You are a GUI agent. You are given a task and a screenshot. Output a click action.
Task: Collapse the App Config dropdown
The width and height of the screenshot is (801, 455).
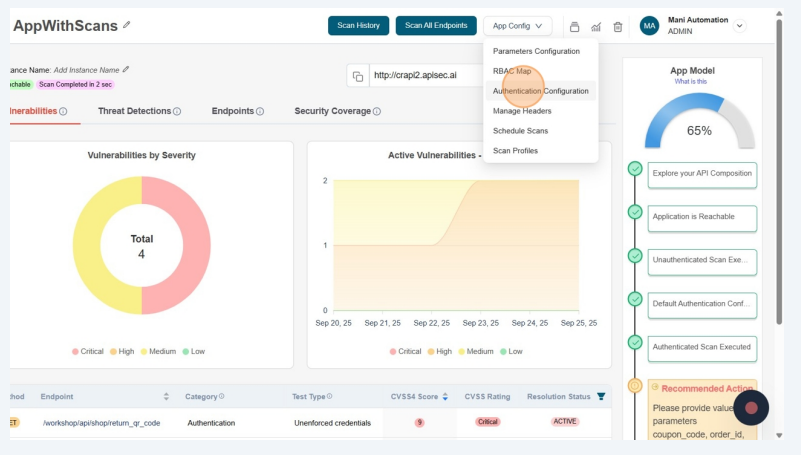coord(517,26)
